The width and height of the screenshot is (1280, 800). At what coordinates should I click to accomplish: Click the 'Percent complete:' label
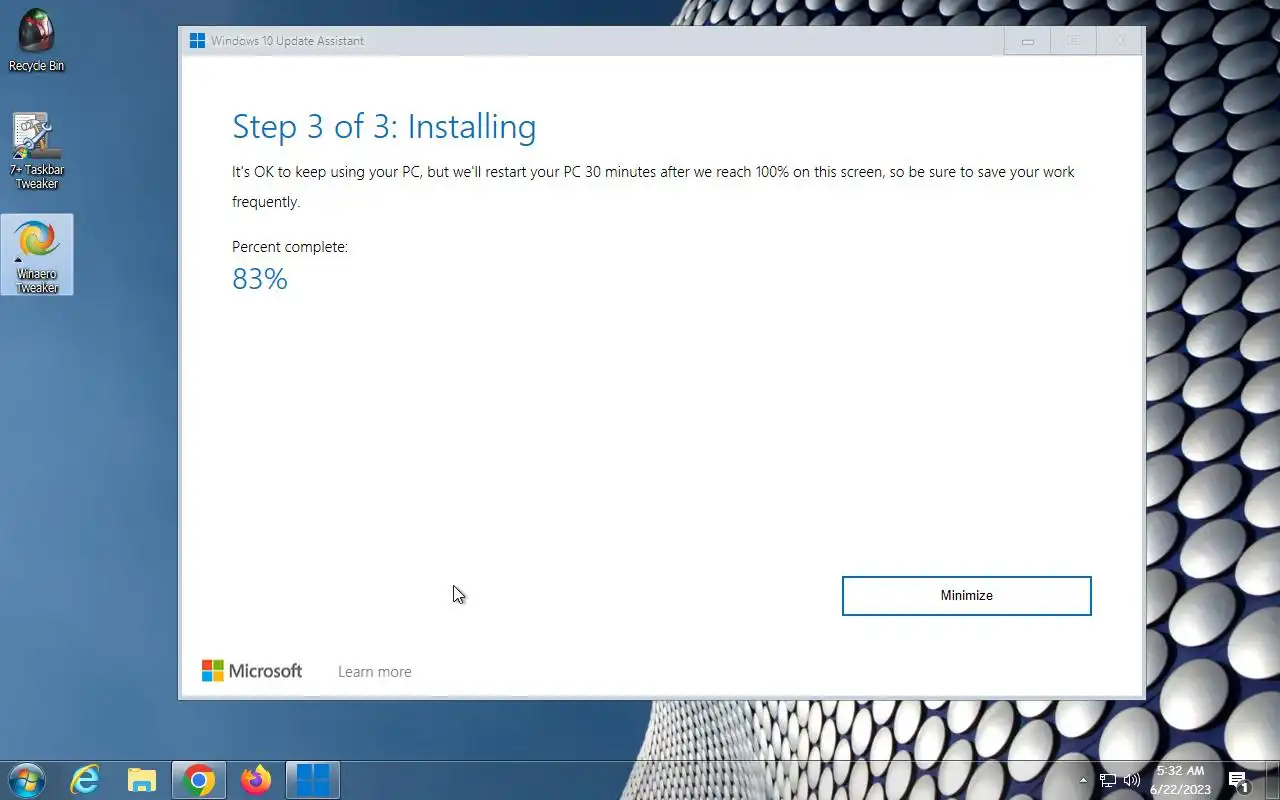pyautogui.click(x=290, y=247)
